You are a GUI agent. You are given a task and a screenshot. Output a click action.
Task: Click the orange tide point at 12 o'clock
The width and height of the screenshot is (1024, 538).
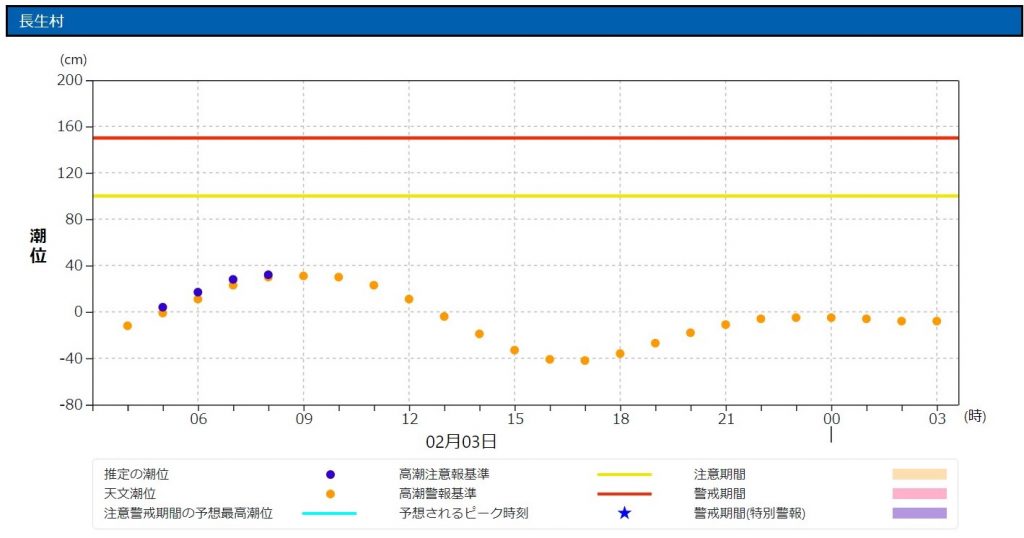coord(409,299)
